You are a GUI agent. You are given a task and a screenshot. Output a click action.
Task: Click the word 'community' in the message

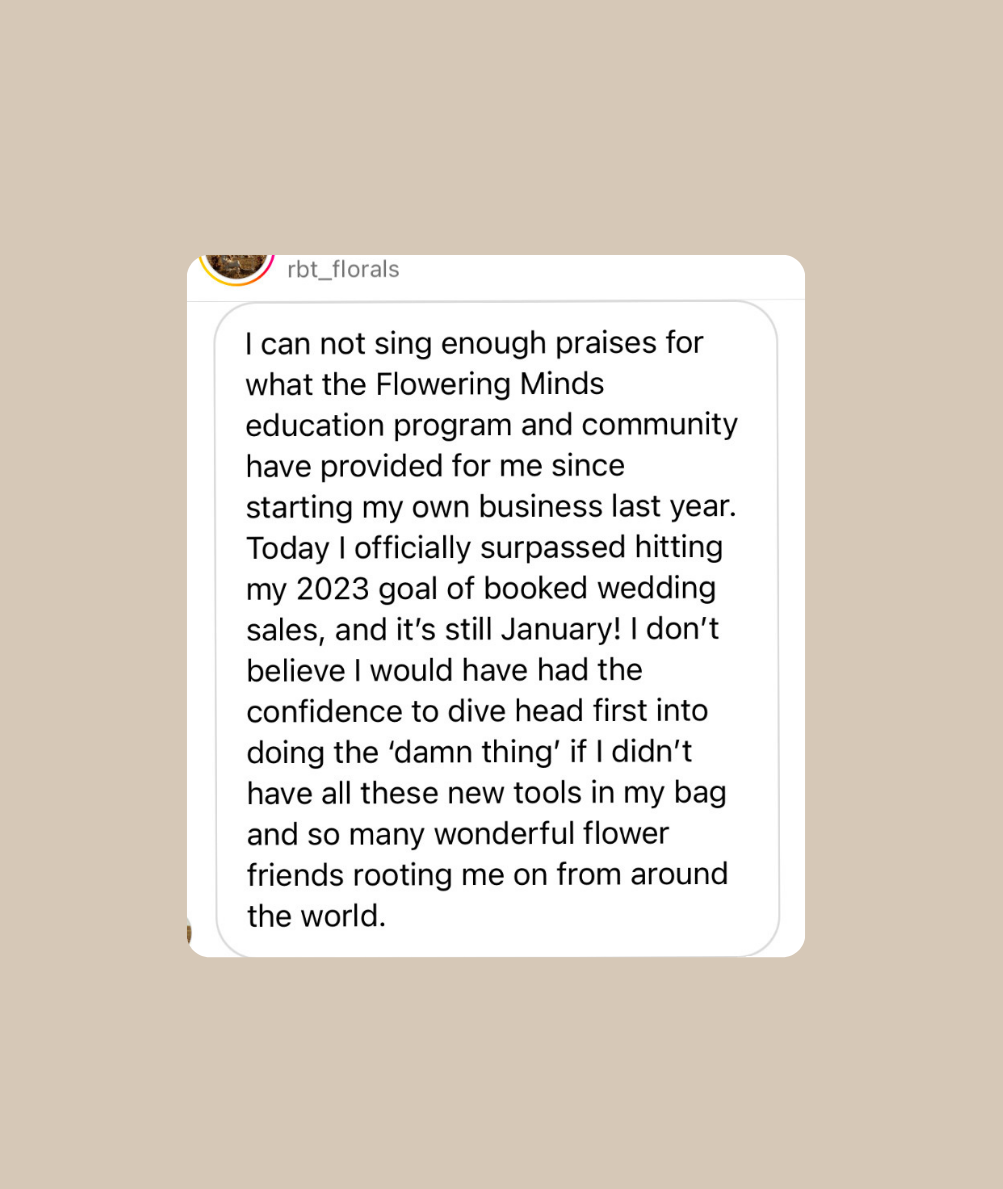coord(660,425)
